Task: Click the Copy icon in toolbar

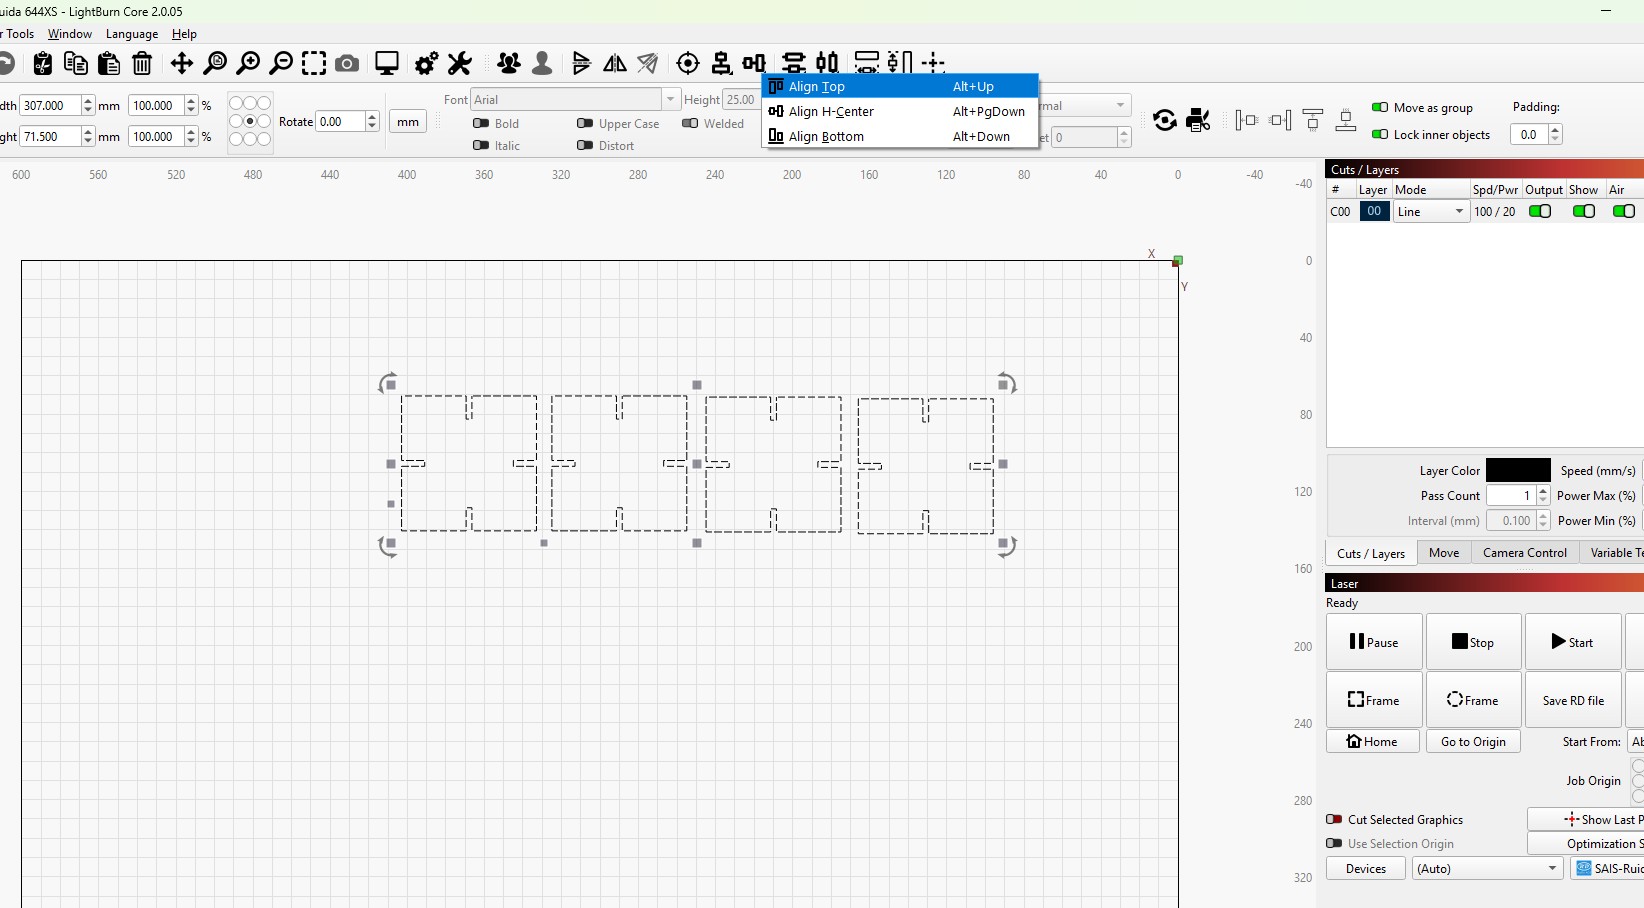Action: (76, 64)
